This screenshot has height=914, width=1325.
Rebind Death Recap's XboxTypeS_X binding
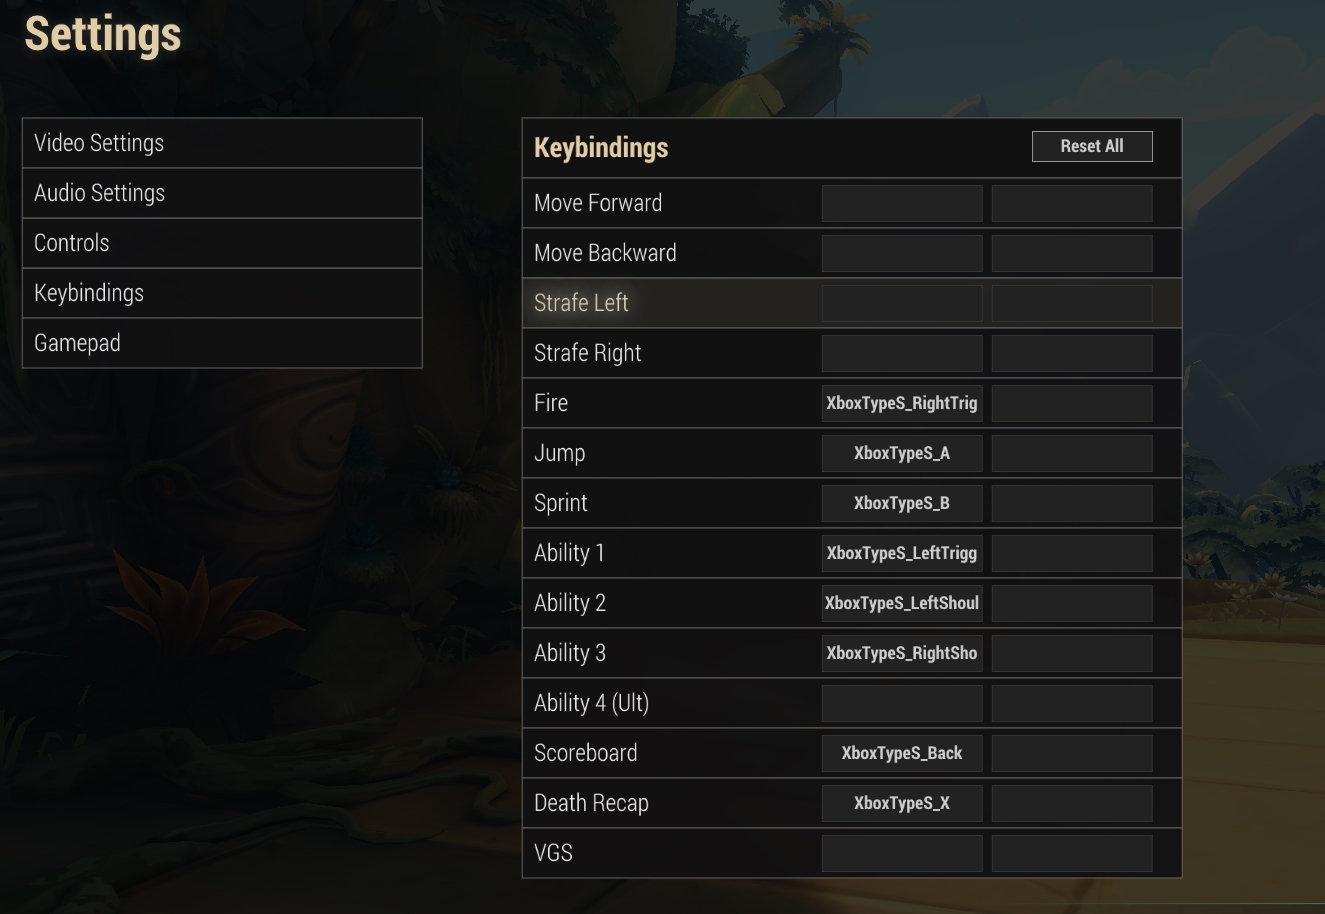tap(902, 803)
